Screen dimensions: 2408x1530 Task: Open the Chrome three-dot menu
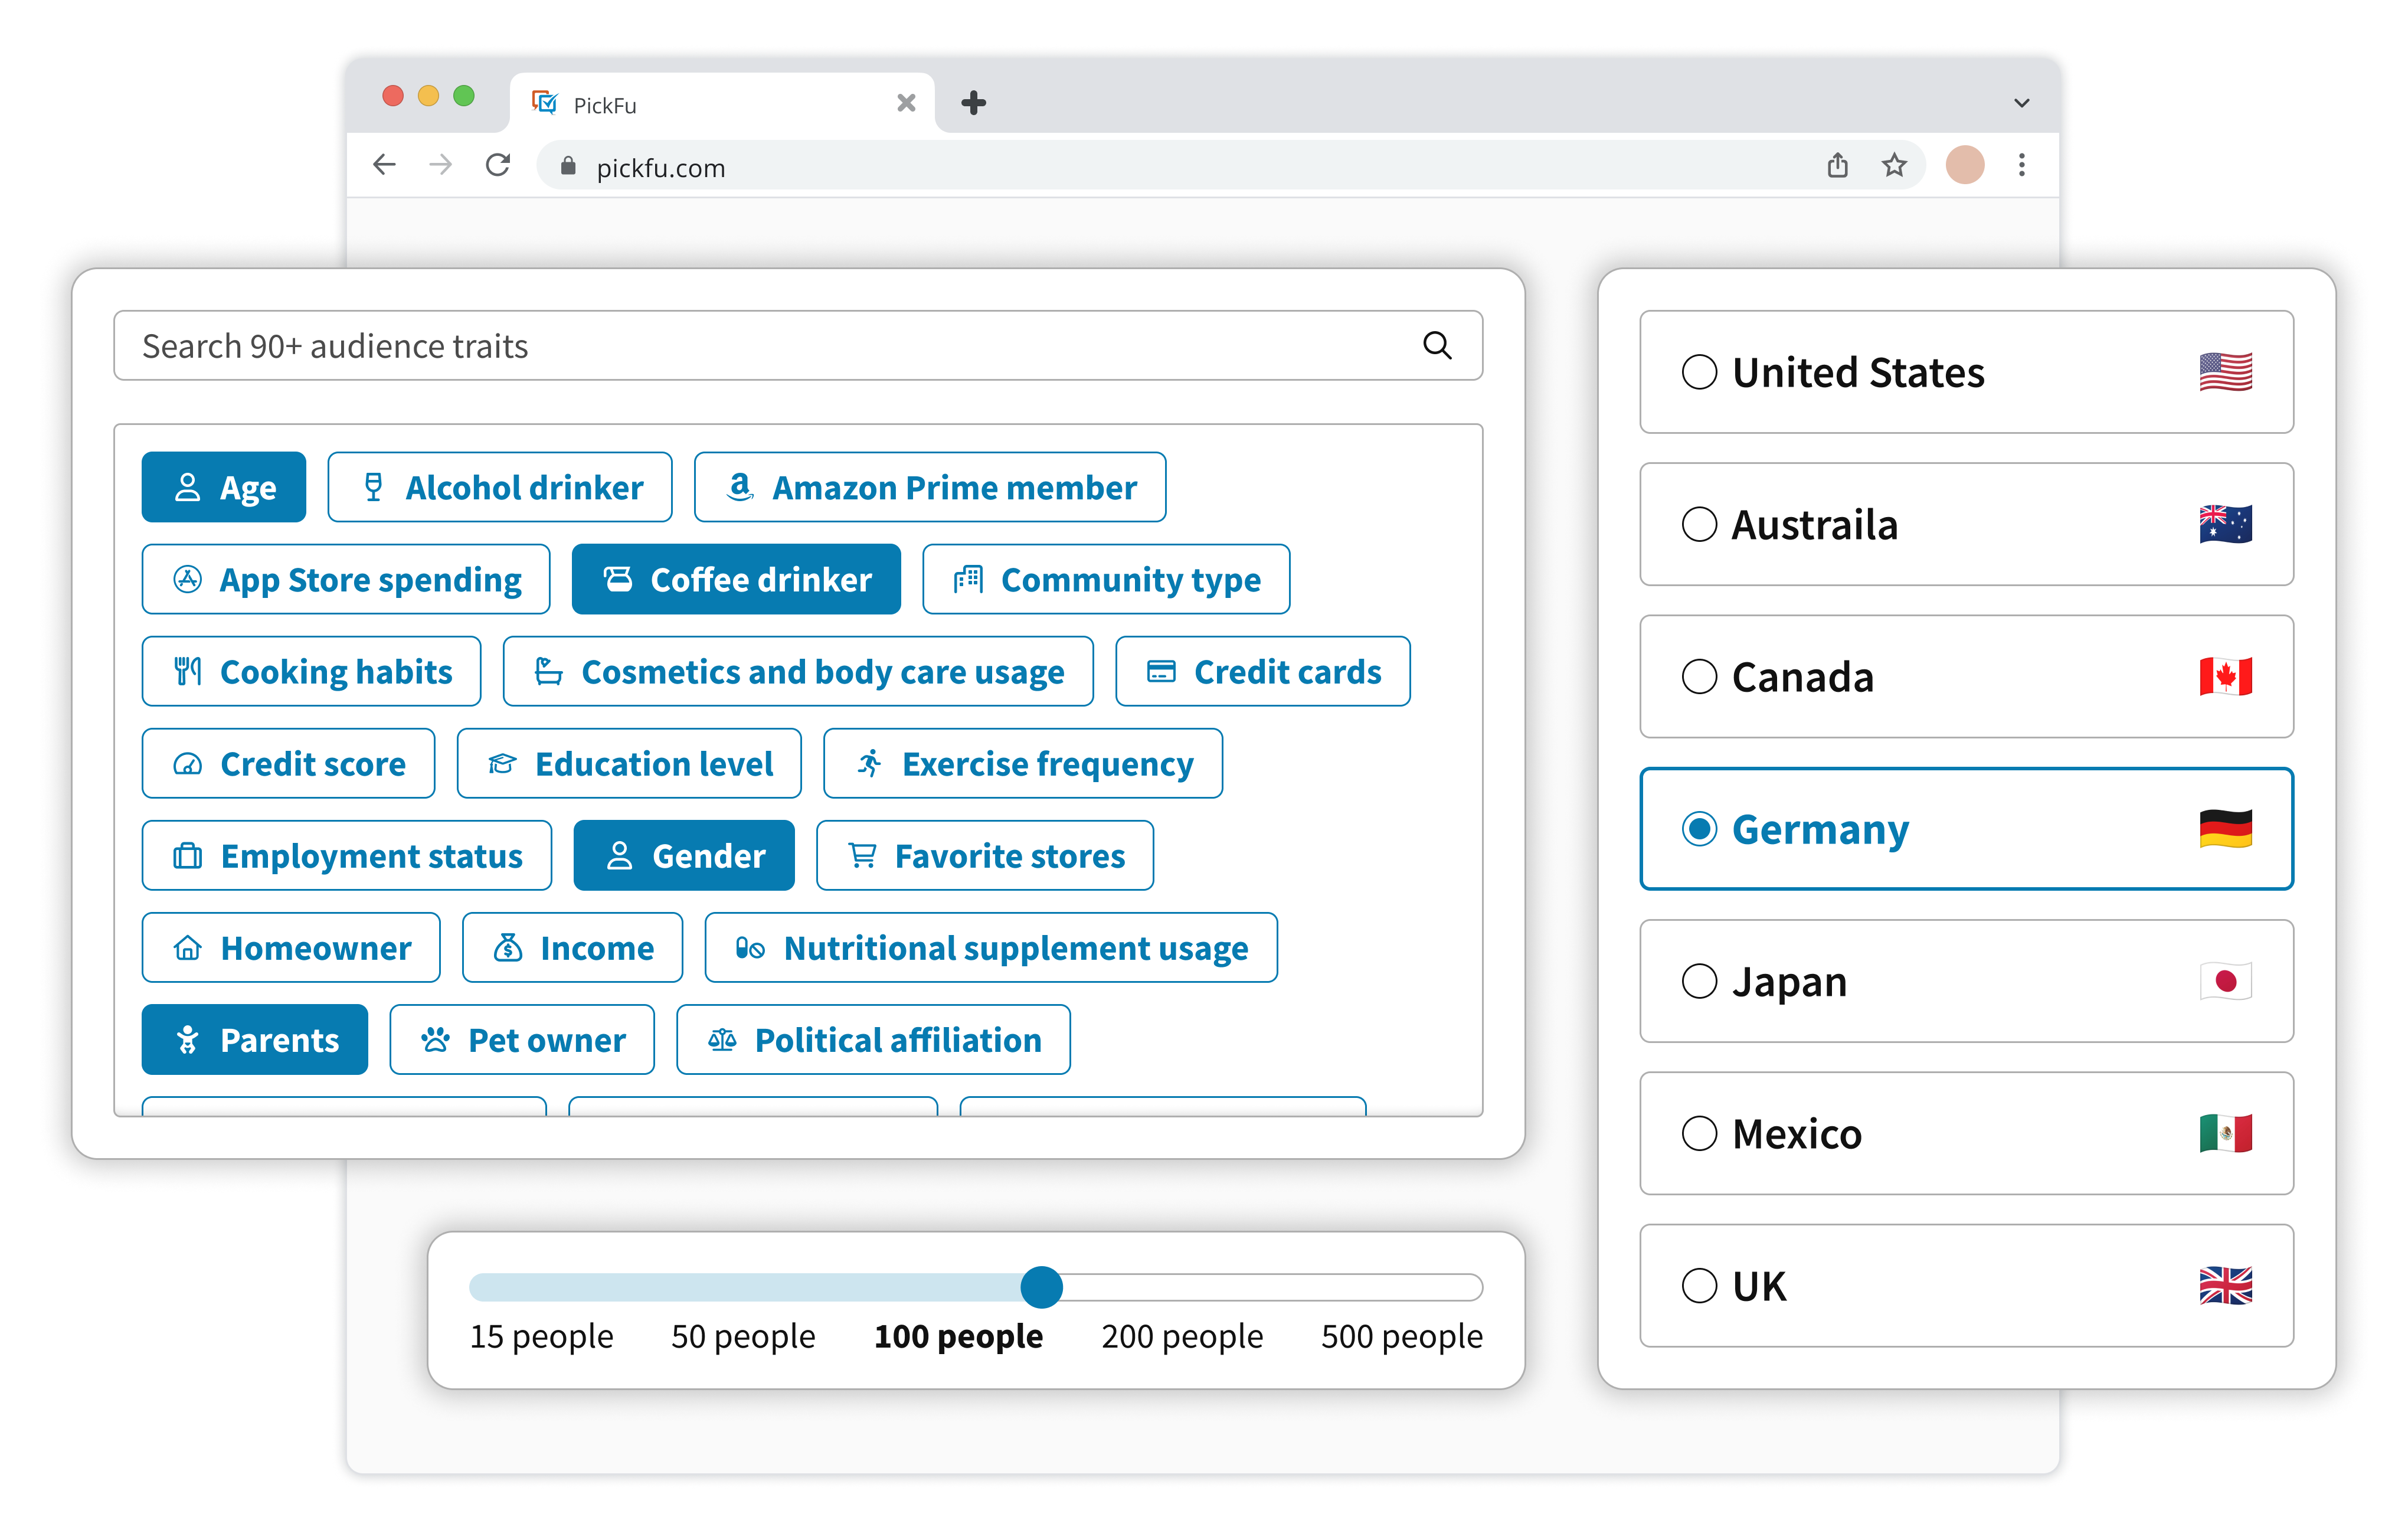pyautogui.click(x=2021, y=166)
